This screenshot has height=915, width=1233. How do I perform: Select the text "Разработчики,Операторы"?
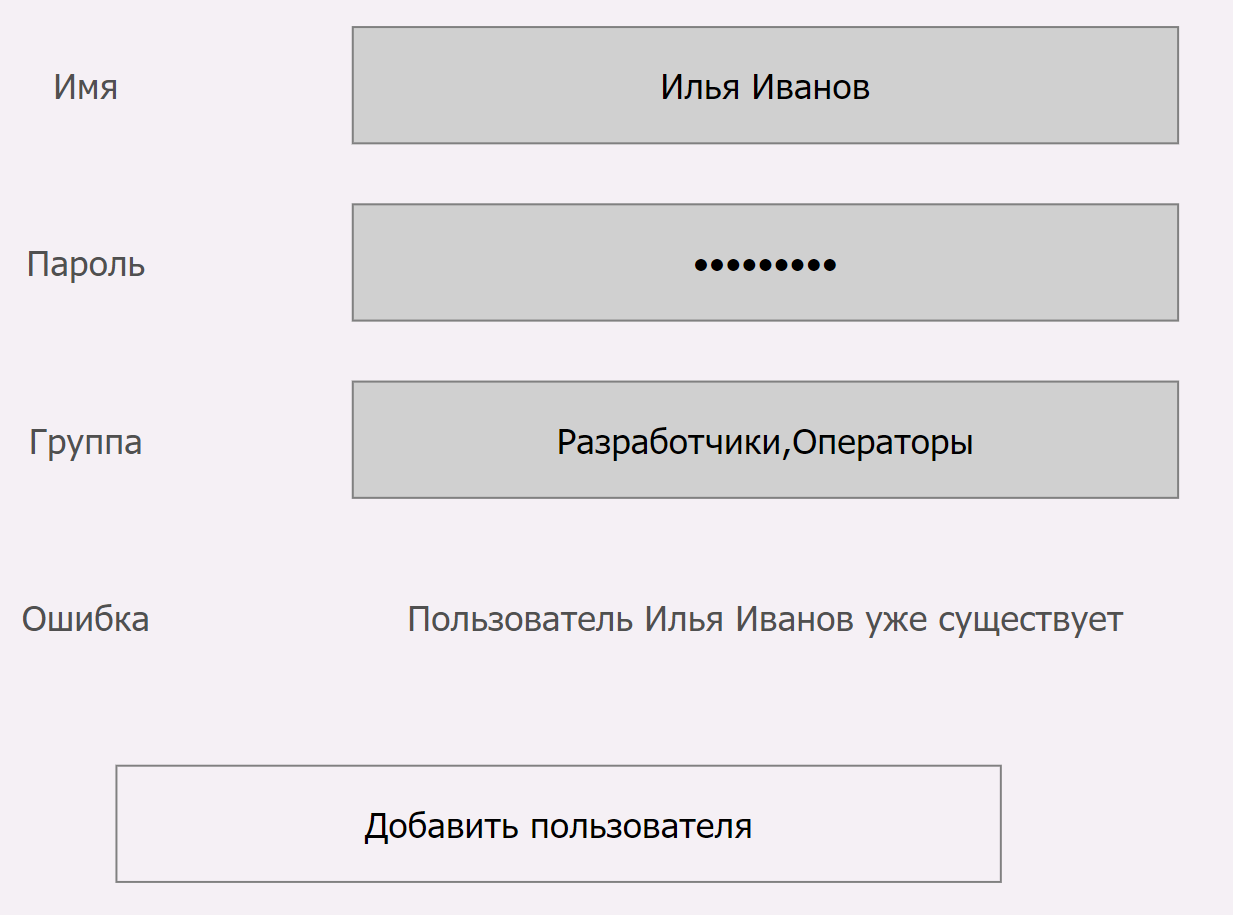tap(765, 440)
